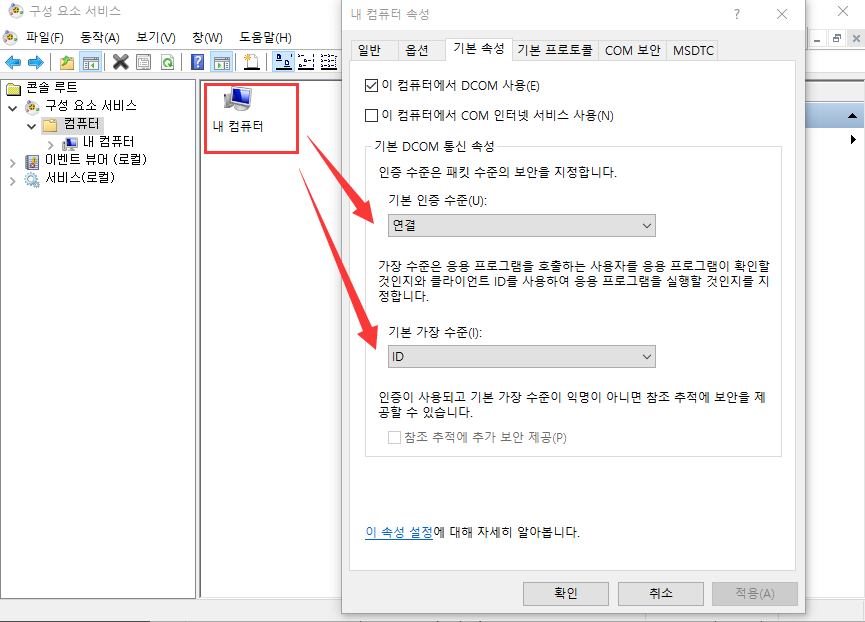Viewport: 865px width, 622px height.
Task: Open the 이 속성 설정 link
Action: (x=400, y=531)
